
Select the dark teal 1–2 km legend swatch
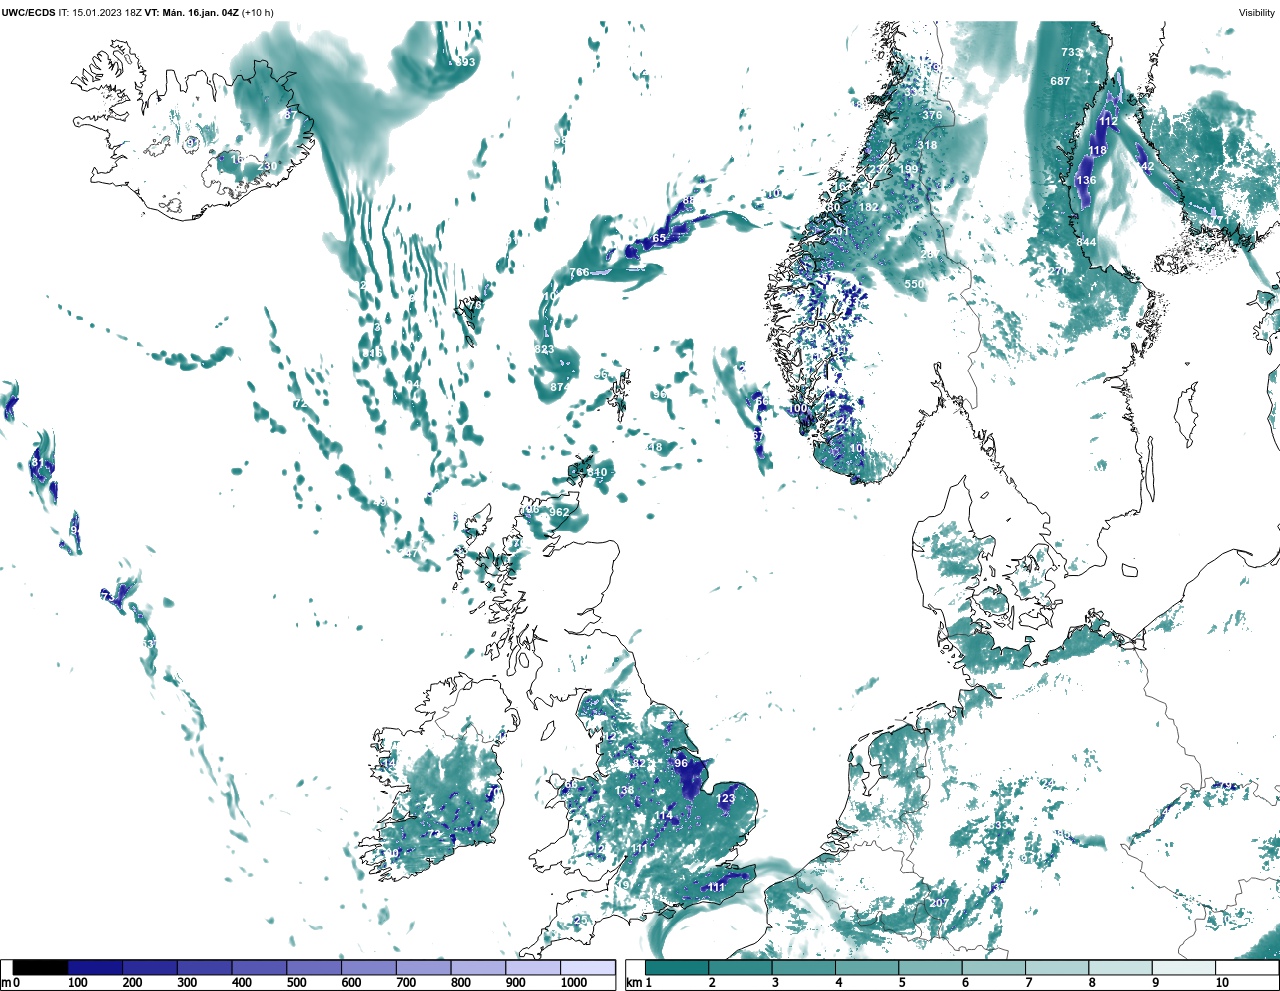tap(677, 967)
